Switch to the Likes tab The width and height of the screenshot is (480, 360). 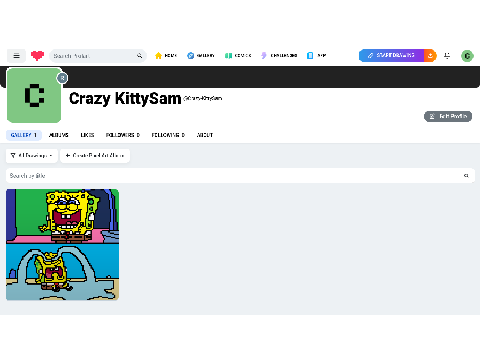tap(87, 135)
